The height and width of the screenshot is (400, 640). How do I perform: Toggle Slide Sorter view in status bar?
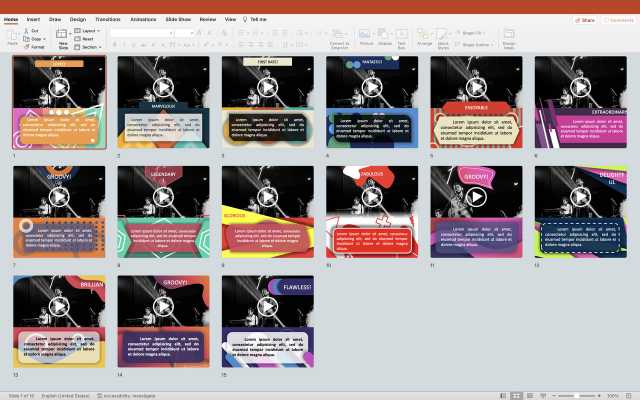[515, 396]
